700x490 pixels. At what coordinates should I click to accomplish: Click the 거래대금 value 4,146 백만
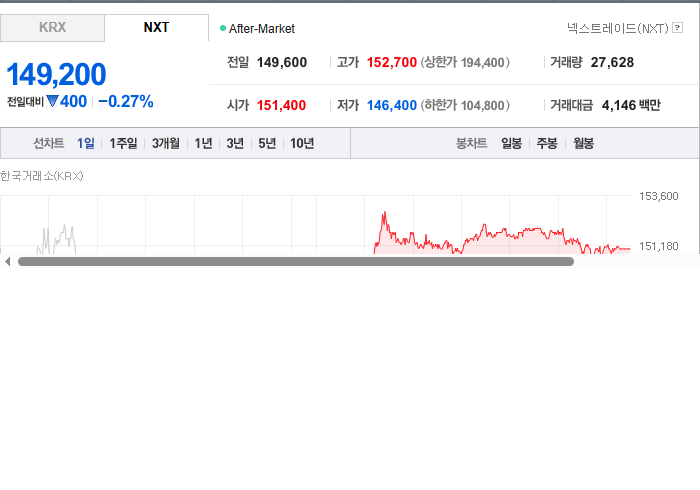(631, 105)
